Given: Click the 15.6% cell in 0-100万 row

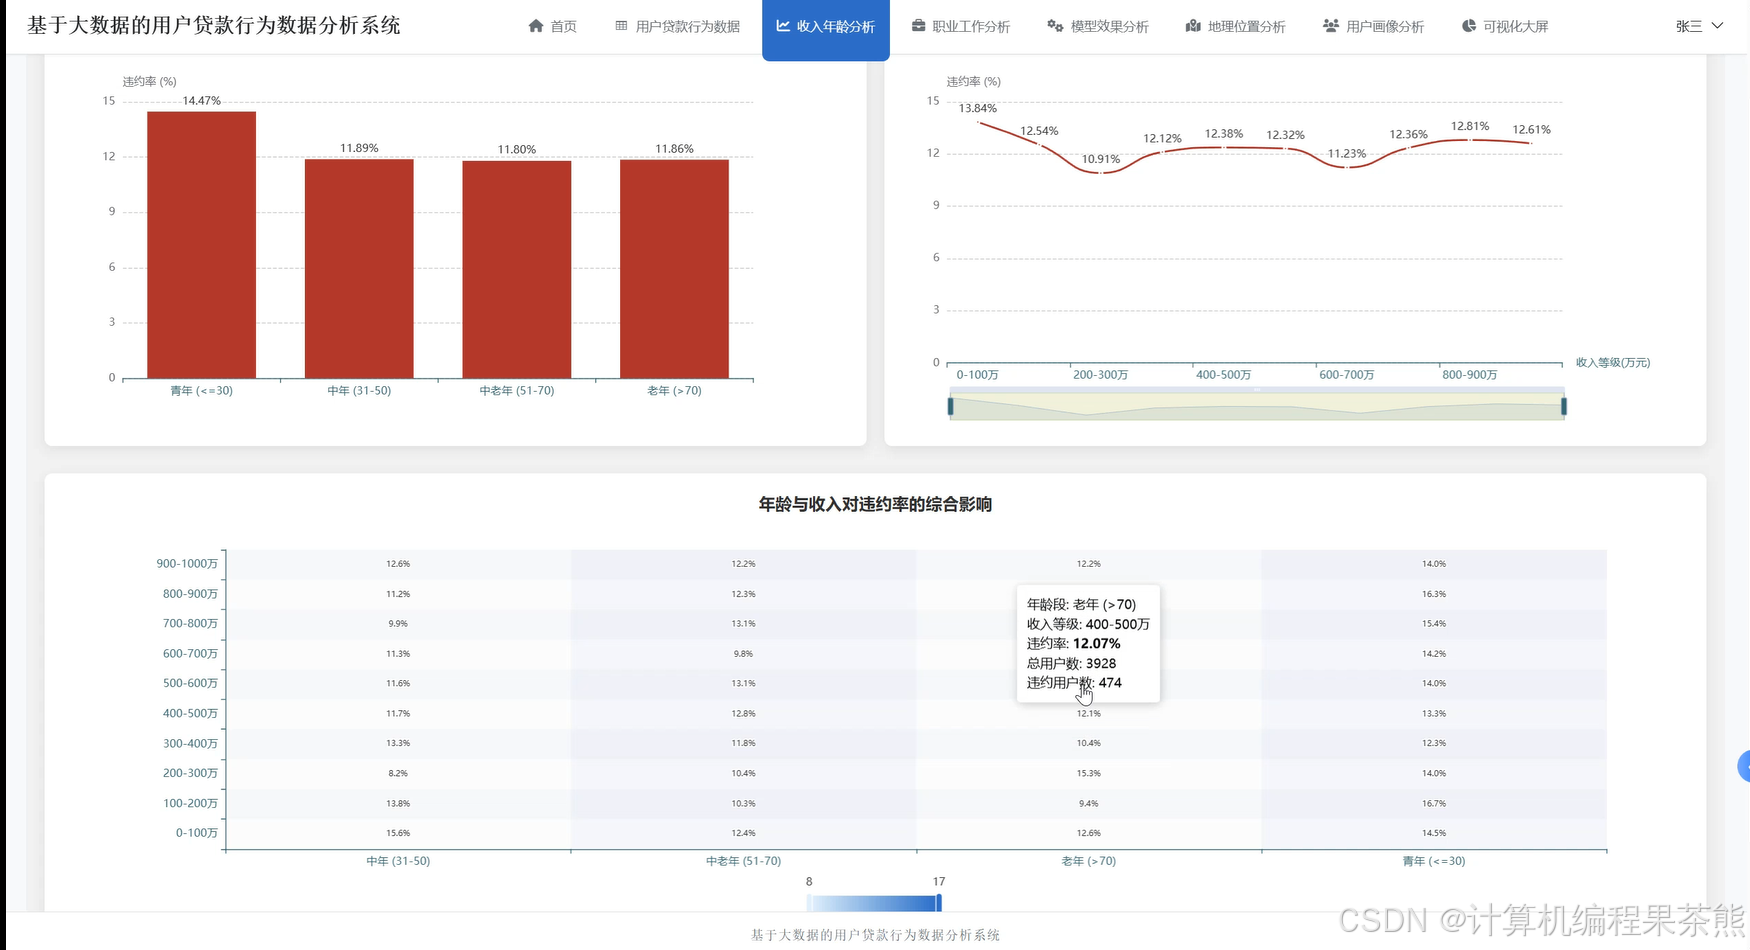Looking at the screenshot, I should tap(398, 833).
